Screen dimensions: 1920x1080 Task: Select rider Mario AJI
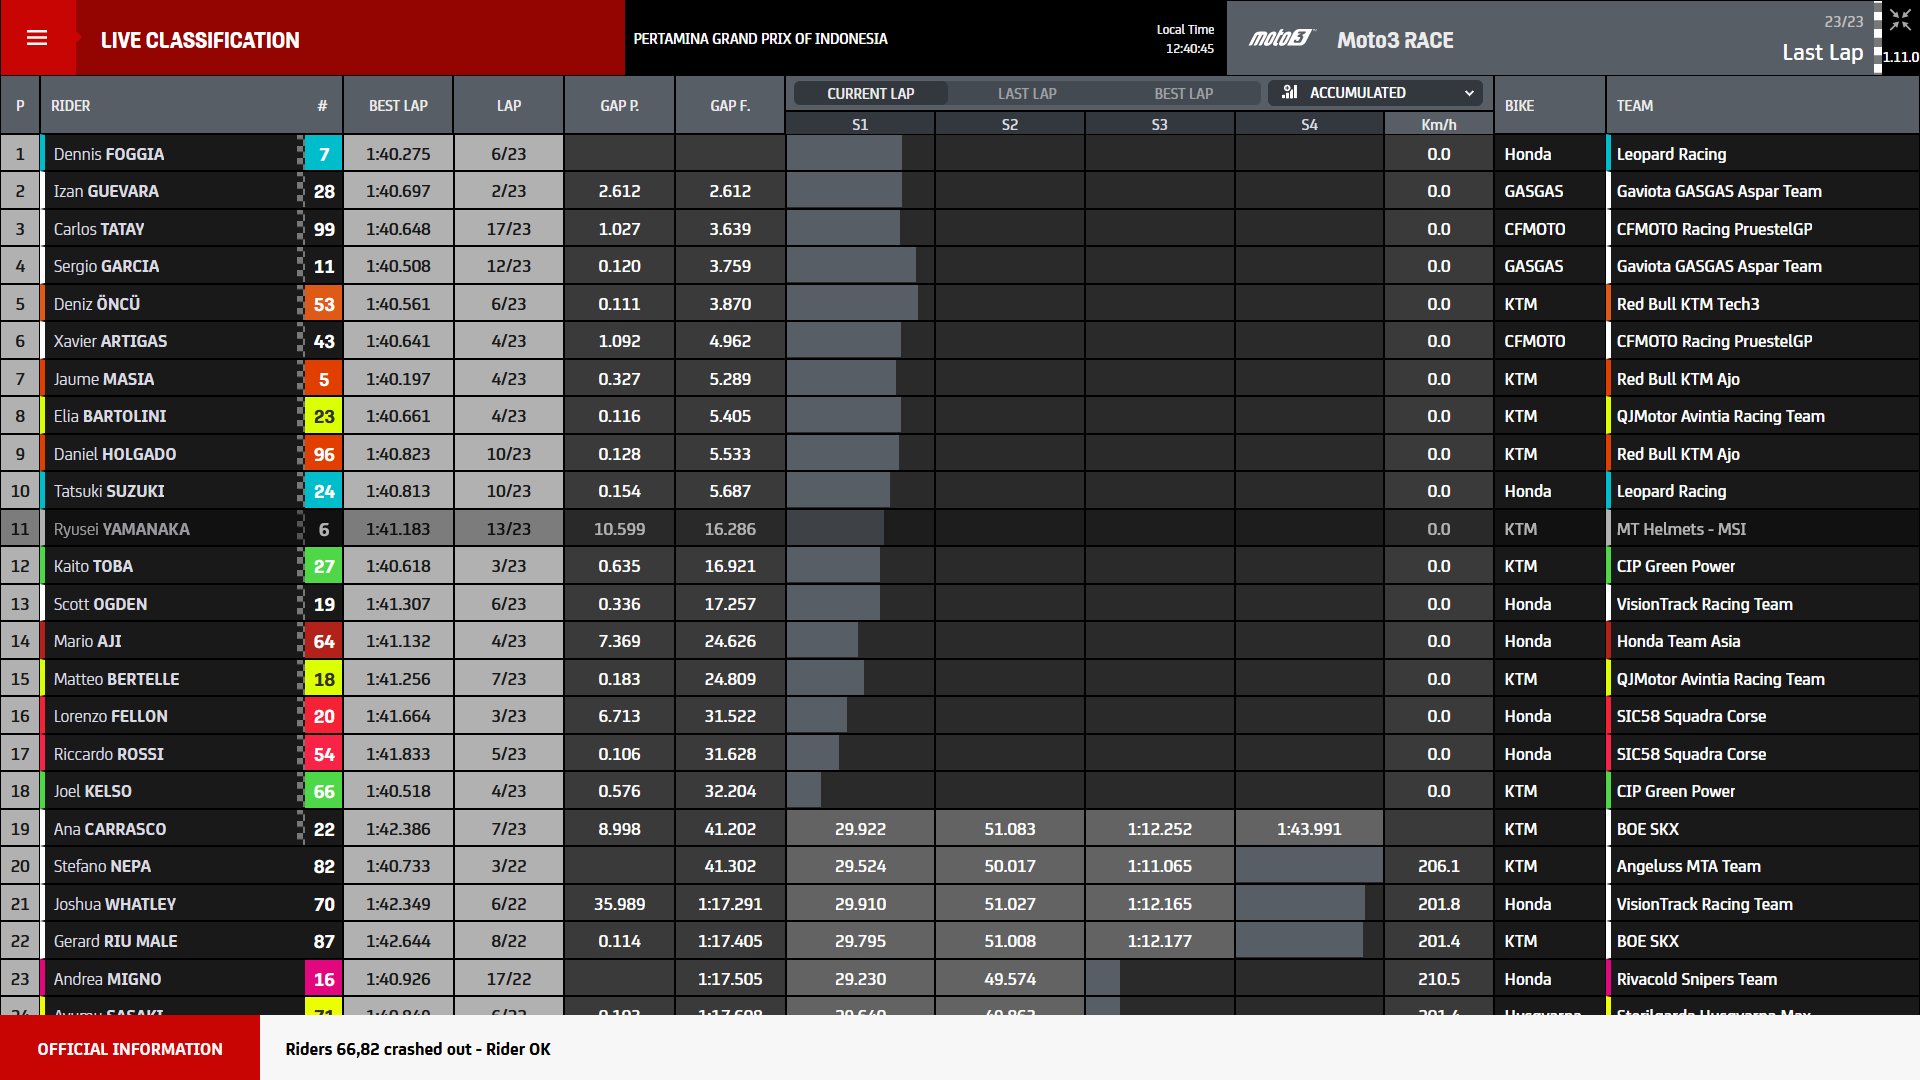[88, 641]
